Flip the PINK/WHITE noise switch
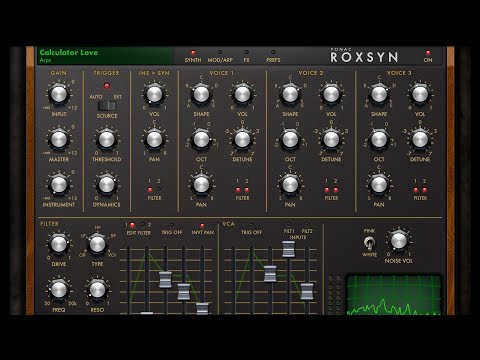480x360 pixels. coord(369,243)
